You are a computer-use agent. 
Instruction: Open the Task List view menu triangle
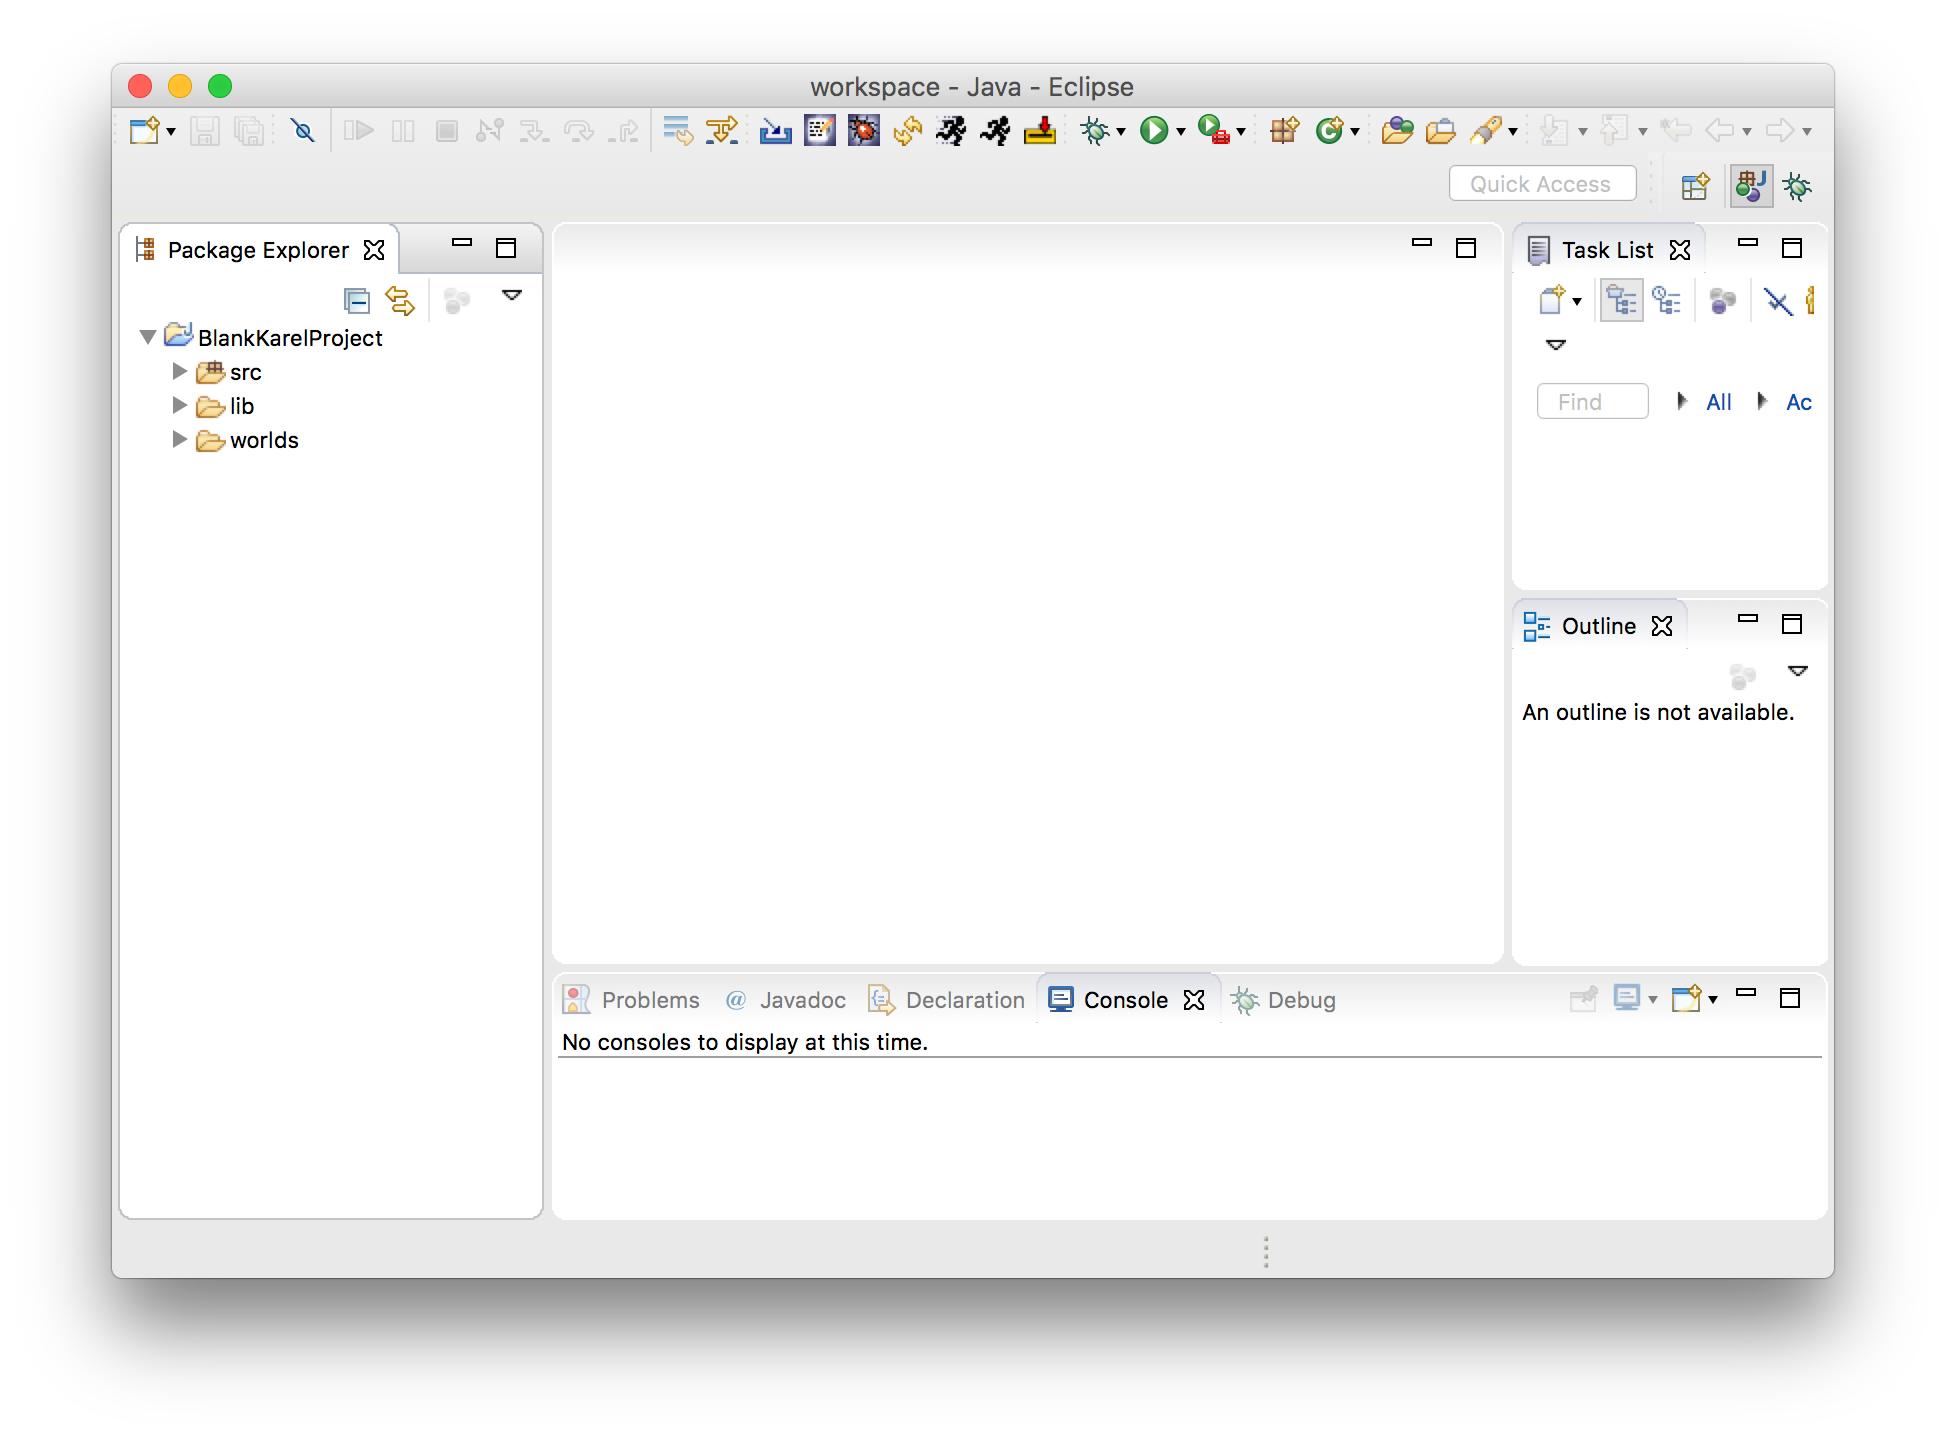1556,345
